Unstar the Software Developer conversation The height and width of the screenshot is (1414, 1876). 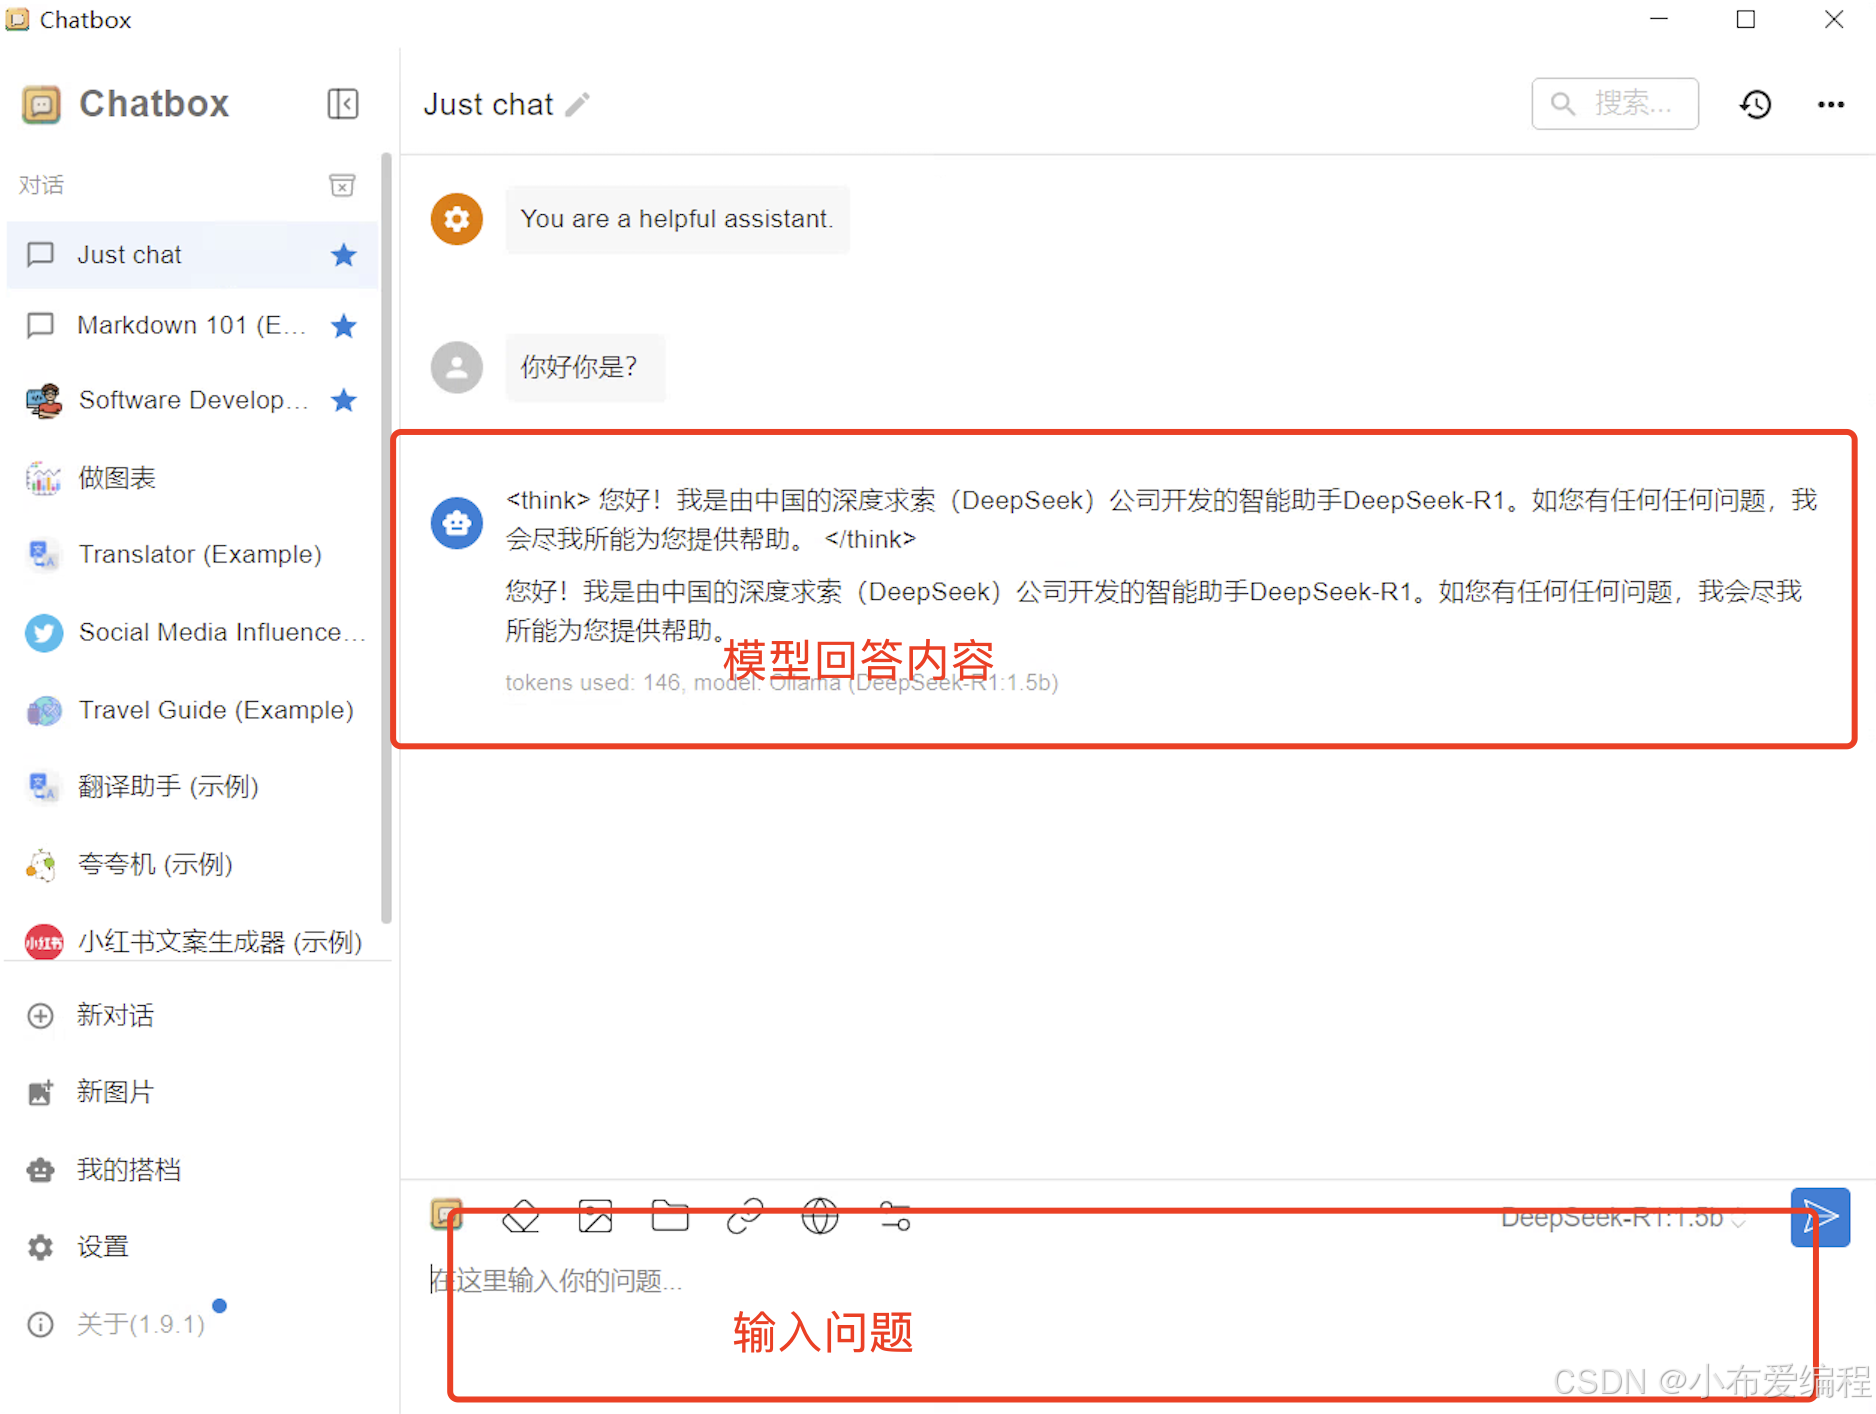(343, 400)
